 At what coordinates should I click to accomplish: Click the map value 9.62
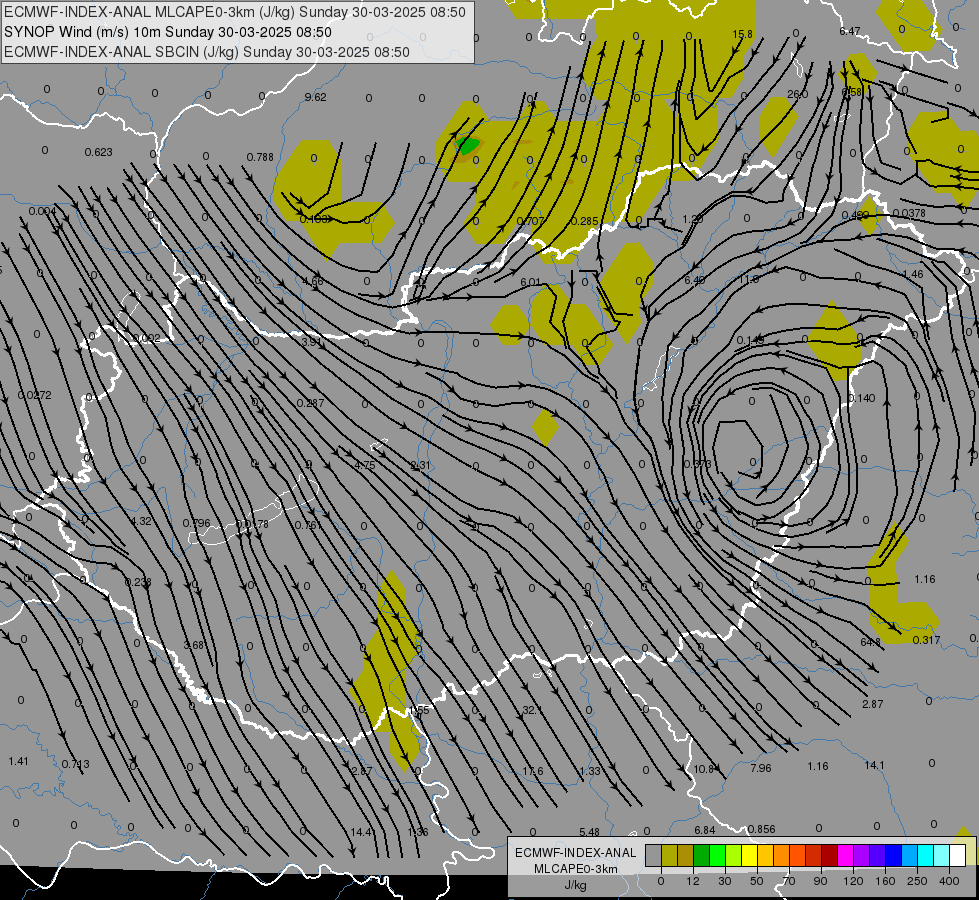coord(315,97)
